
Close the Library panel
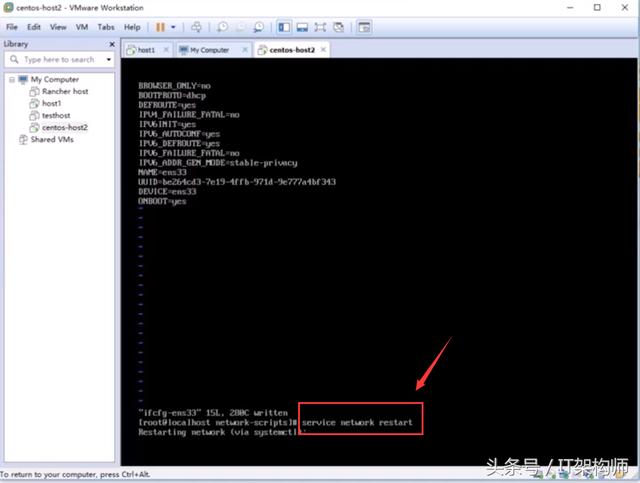(112, 44)
